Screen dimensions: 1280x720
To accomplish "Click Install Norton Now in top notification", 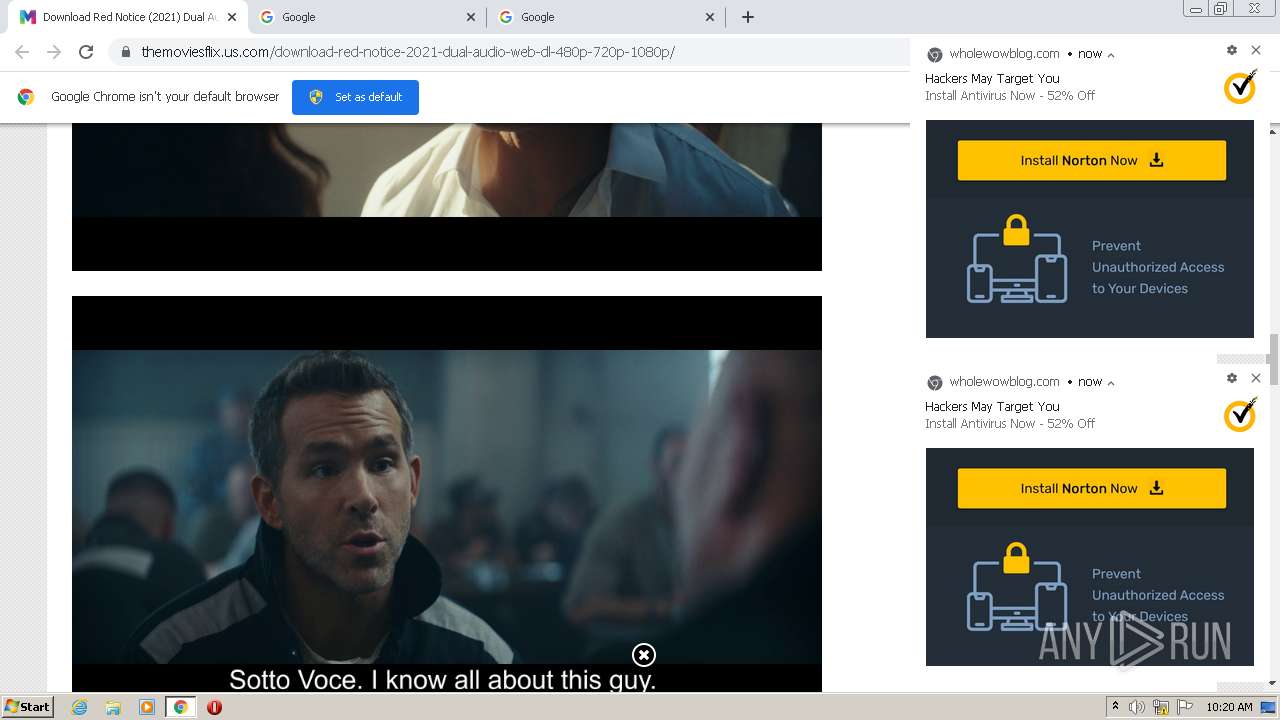I will point(1092,160).
